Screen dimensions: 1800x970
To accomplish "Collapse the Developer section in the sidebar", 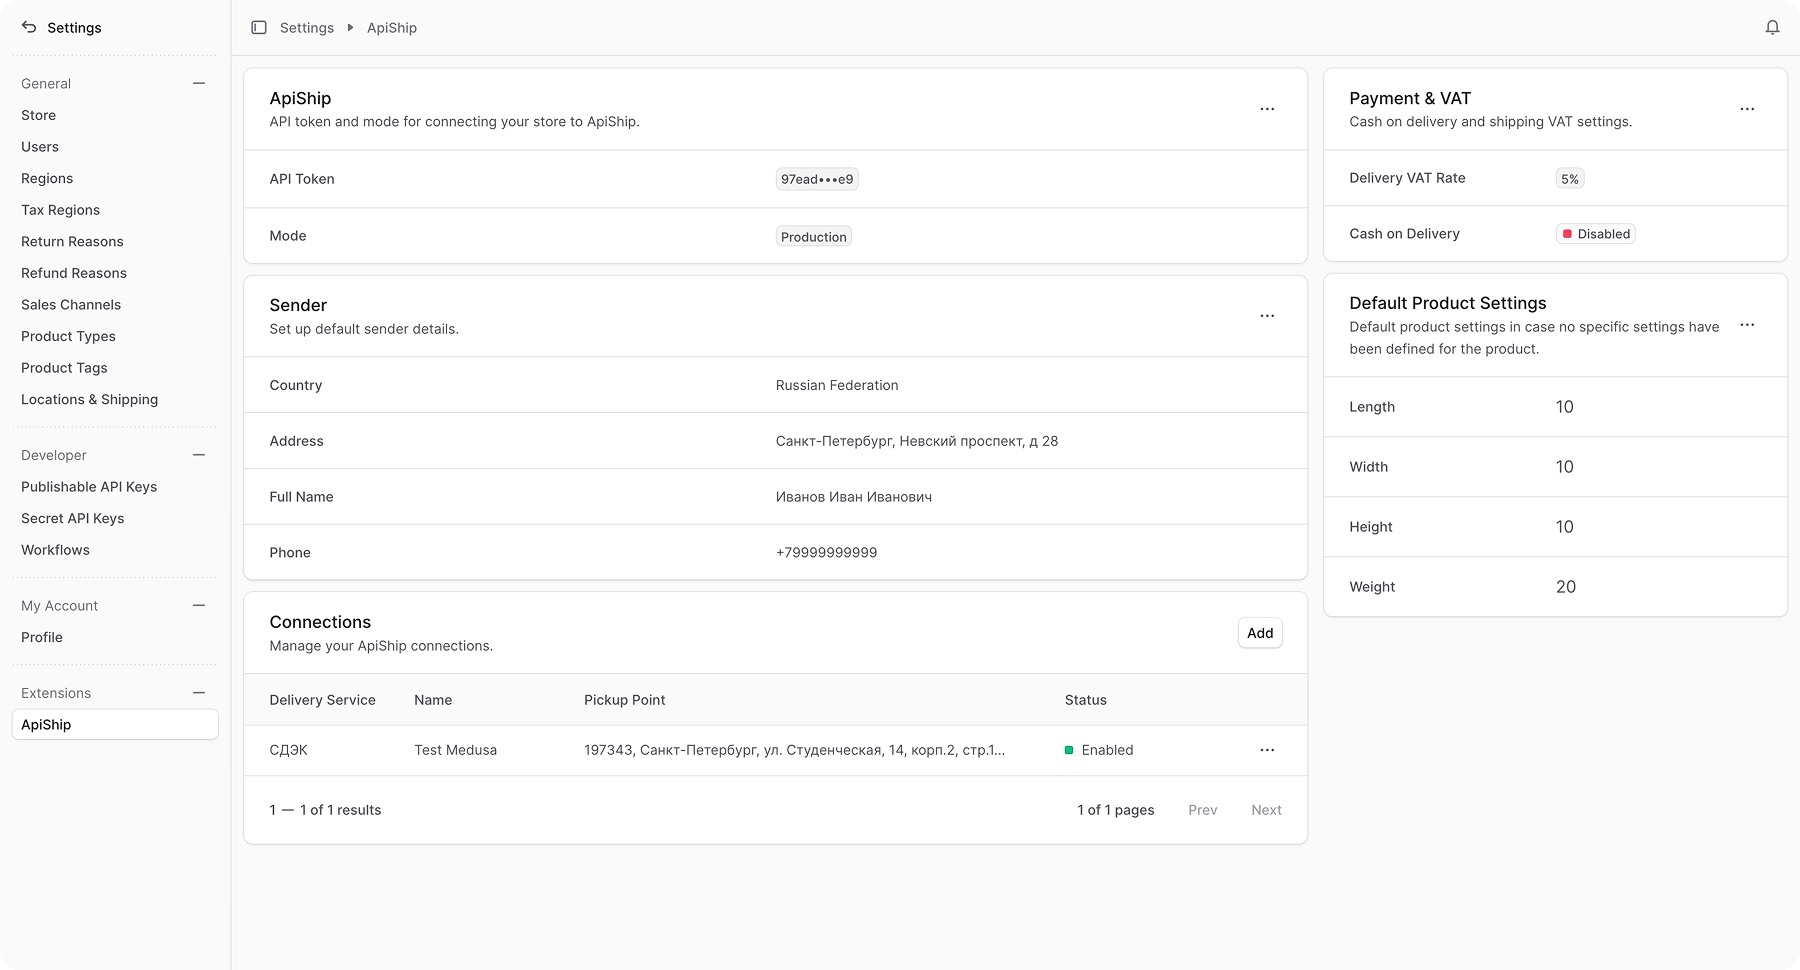I will pyautogui.click(x=199, y=454).
